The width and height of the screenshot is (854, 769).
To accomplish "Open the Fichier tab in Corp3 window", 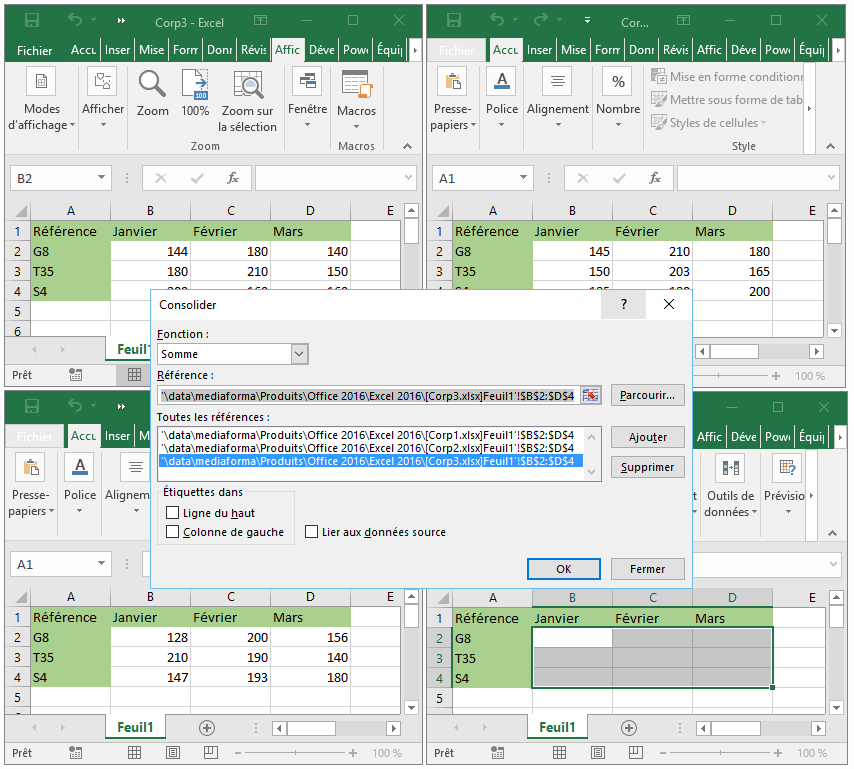I will click(x=35, y=50).
